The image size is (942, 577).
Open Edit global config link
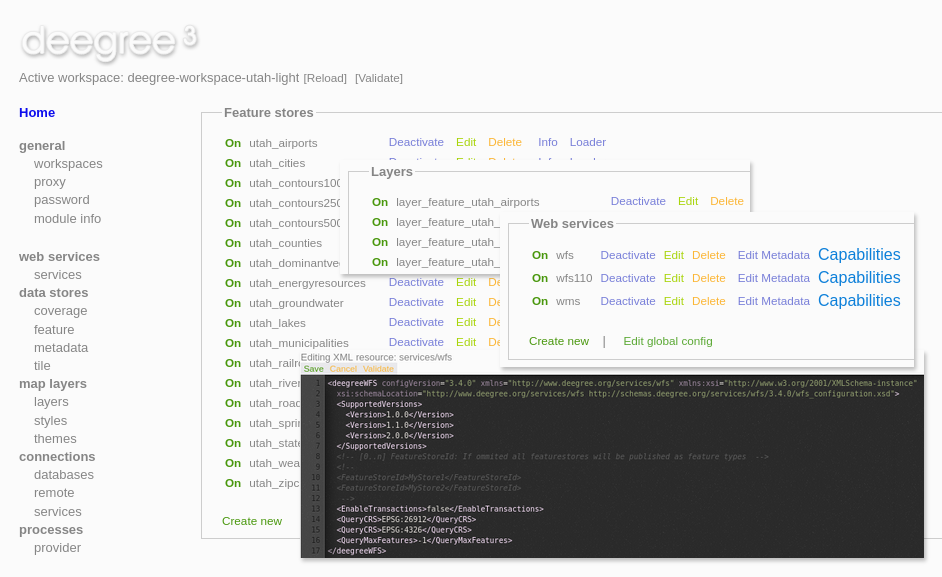[667, 341]
